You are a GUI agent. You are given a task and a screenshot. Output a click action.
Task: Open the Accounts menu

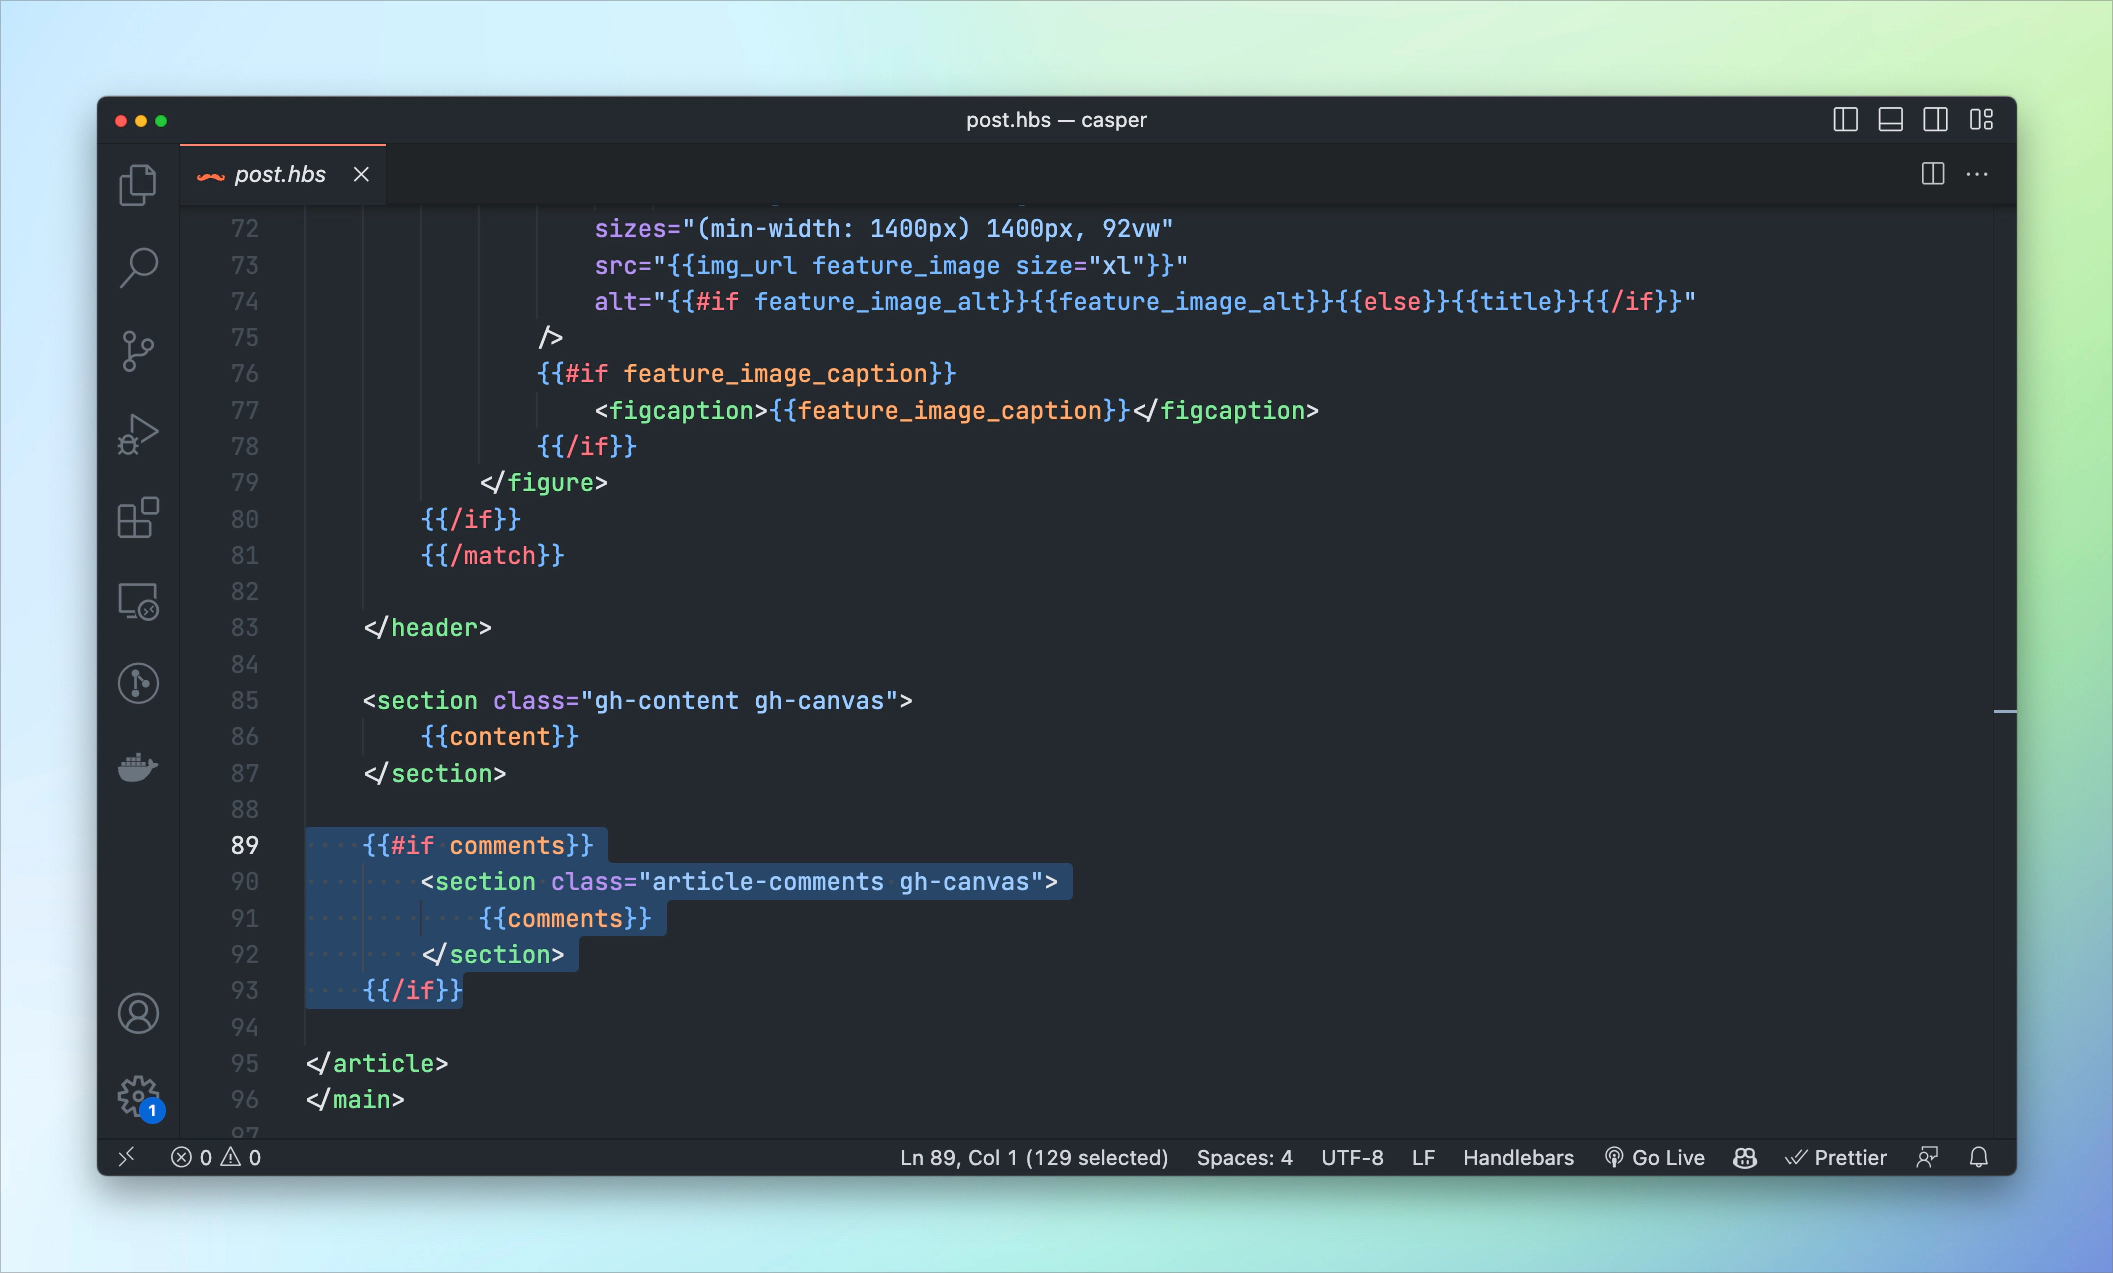(138, 1013)
